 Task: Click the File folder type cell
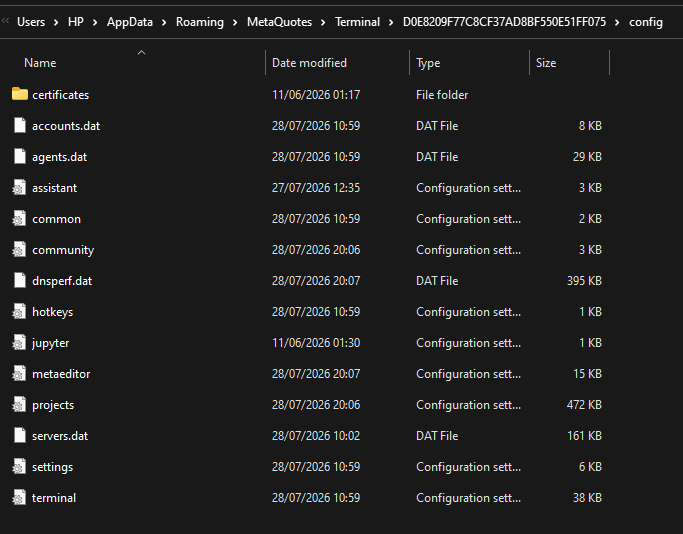[x=442, y=95]
